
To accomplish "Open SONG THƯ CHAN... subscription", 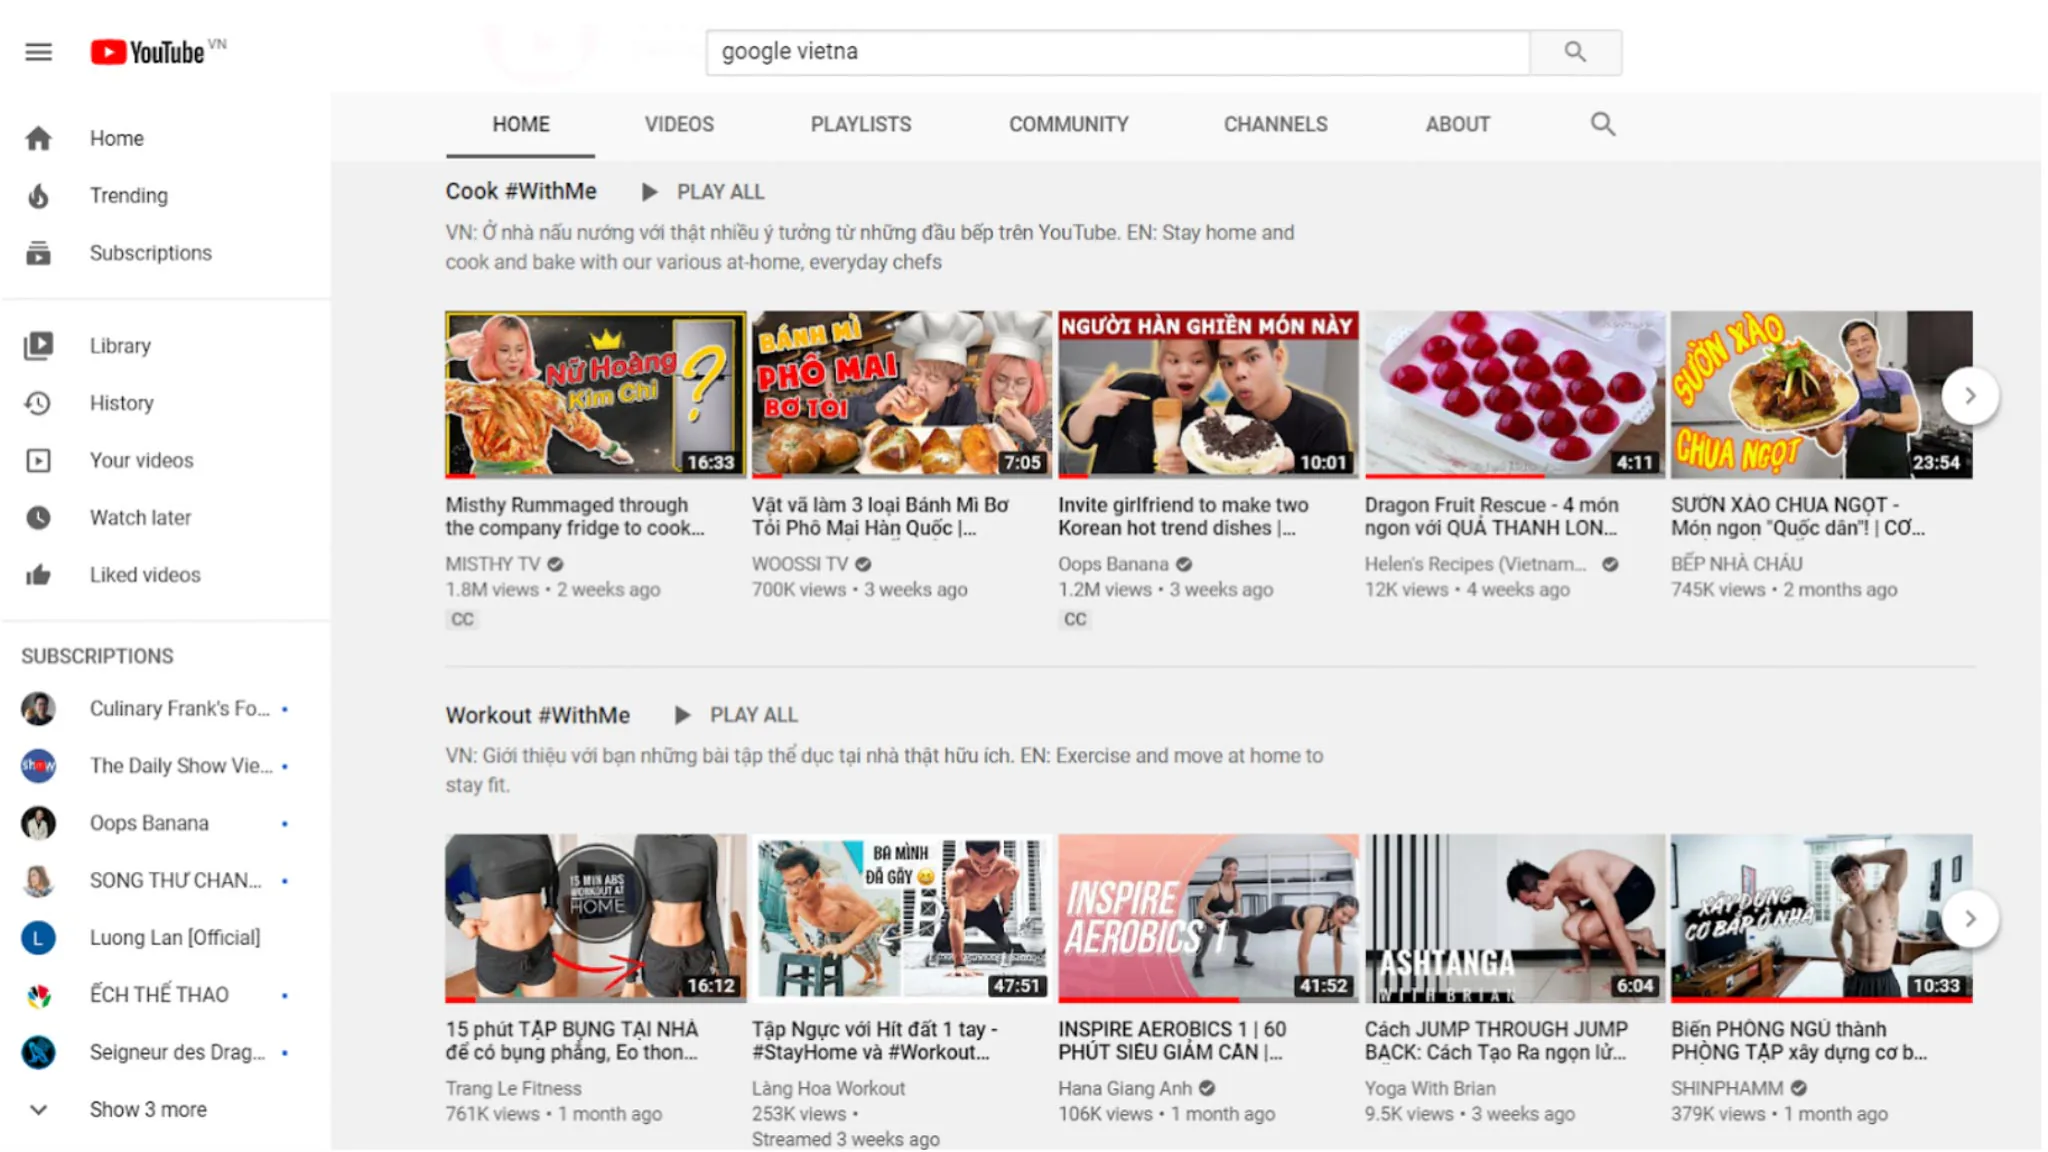I will 165,881.
